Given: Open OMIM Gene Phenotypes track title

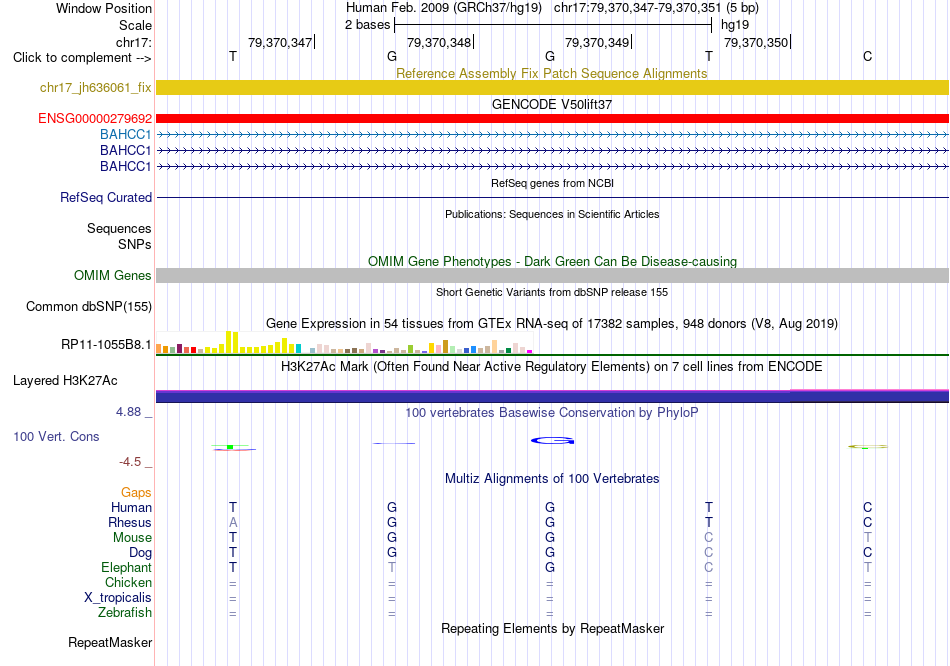Looking at the screenshot, I should [553, 261].
